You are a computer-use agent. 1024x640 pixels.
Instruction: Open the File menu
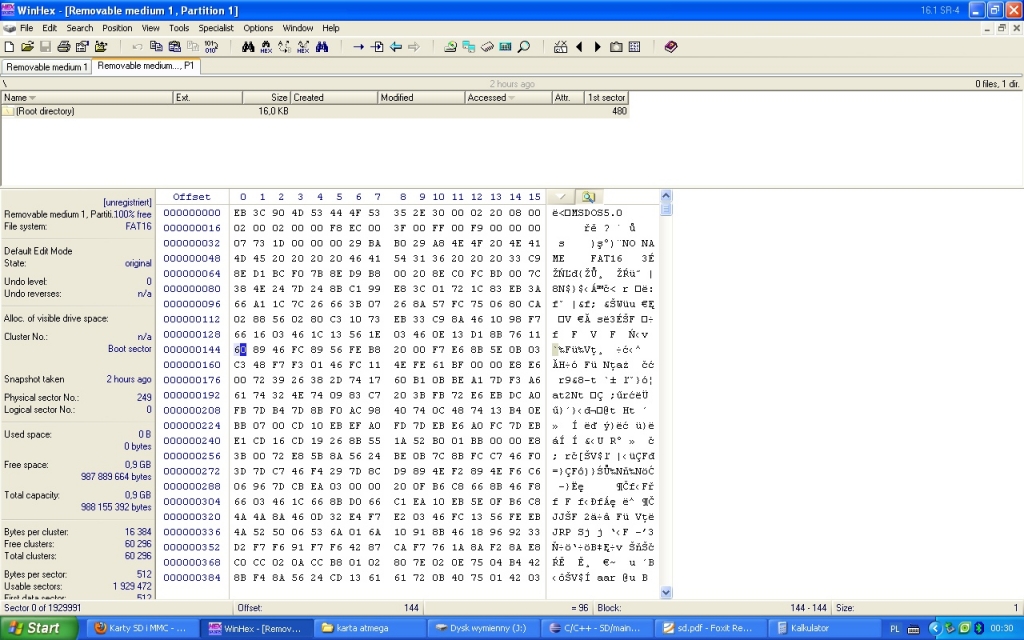pos(26,28)
